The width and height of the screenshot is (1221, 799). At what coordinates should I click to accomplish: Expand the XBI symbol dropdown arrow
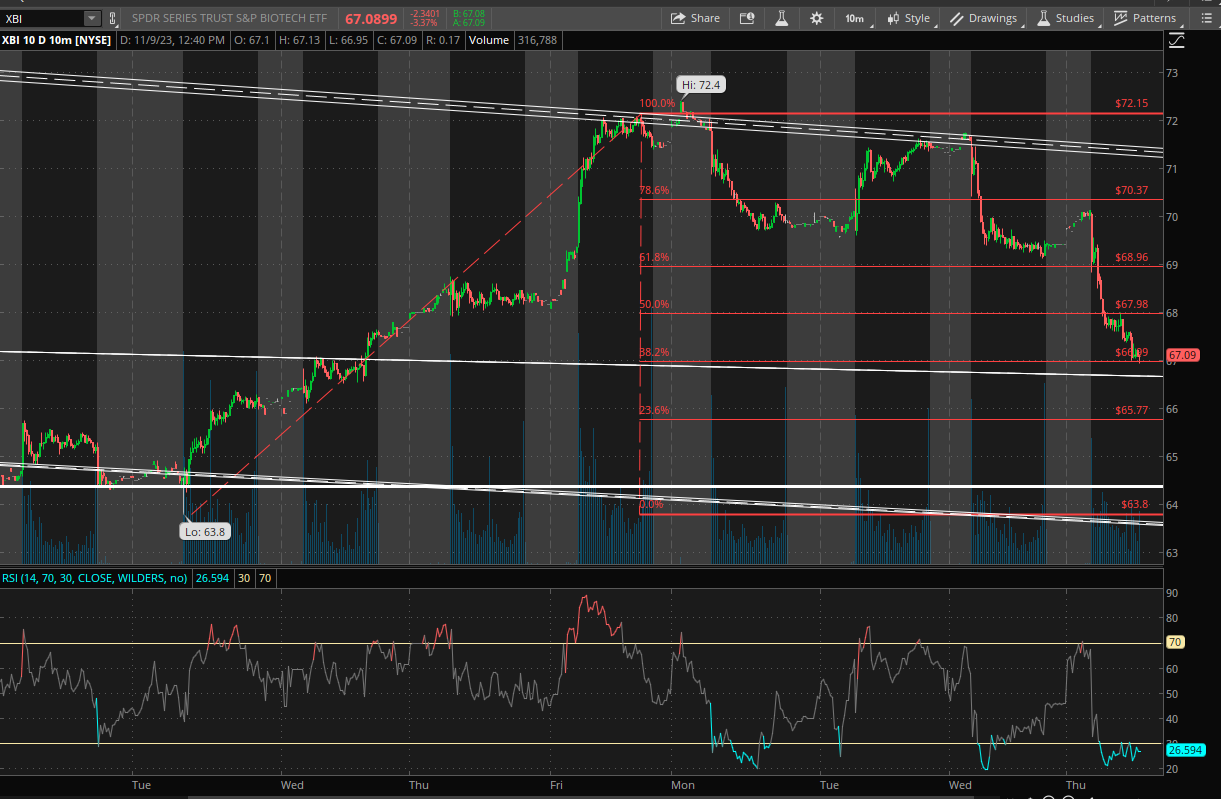pos(92,18)
